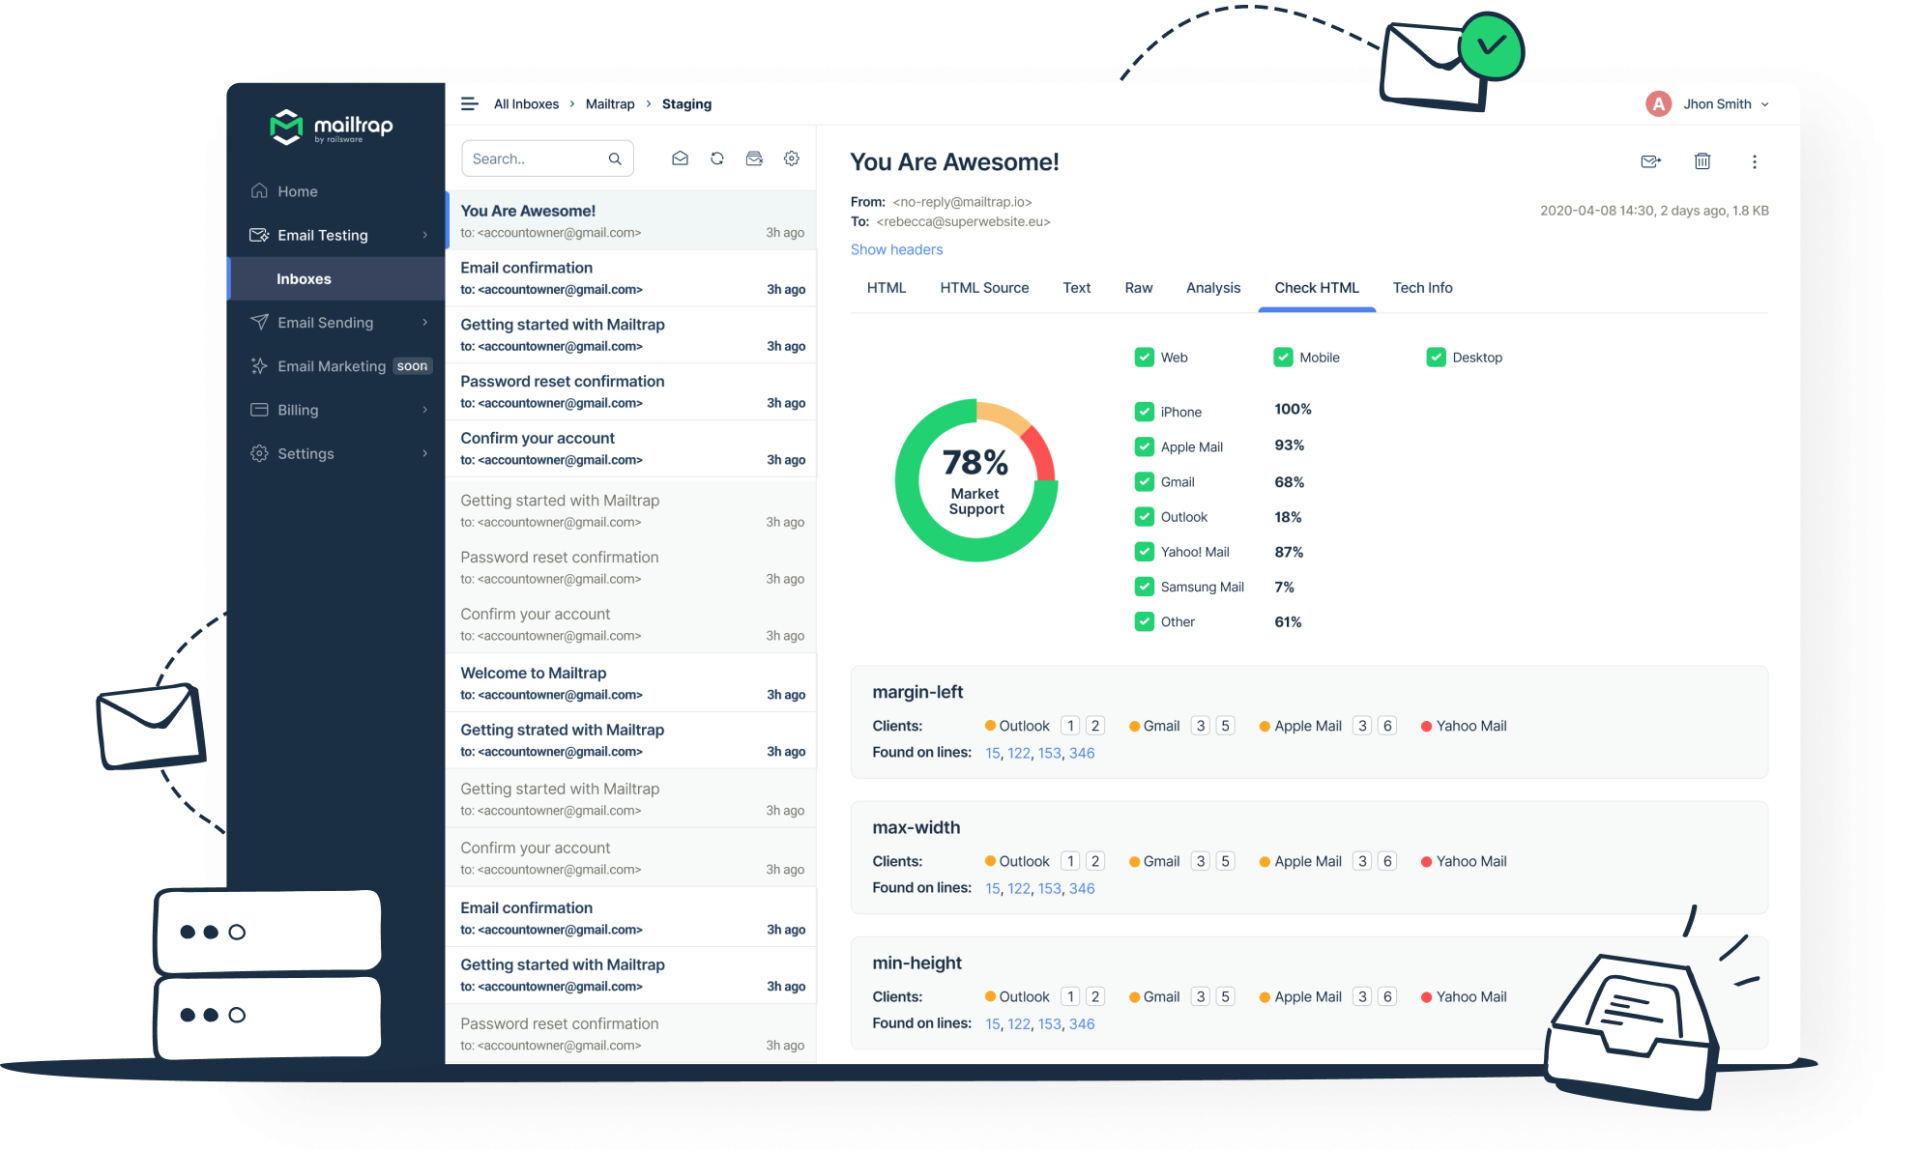This screenshot has width=1920, height=1150.
Task: Toggle the Samsung Mail checkbox off
Action: (1144, 587)
